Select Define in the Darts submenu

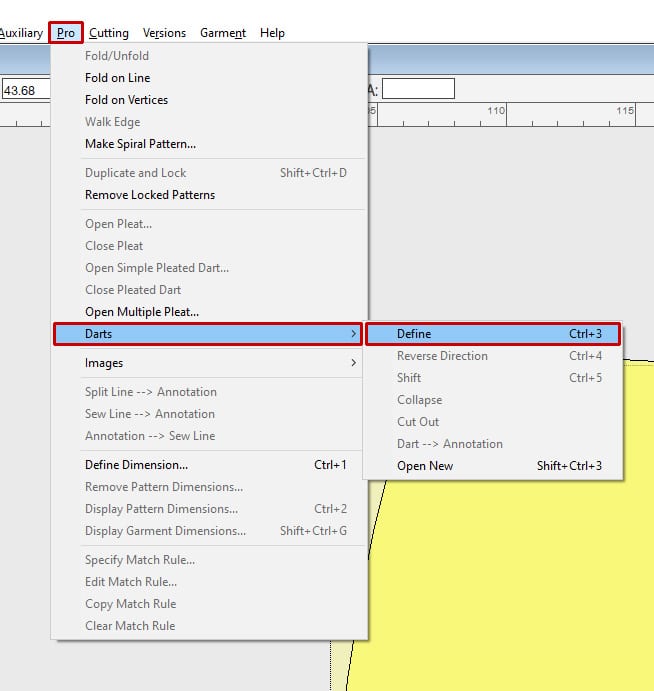[x=493, y=334]
